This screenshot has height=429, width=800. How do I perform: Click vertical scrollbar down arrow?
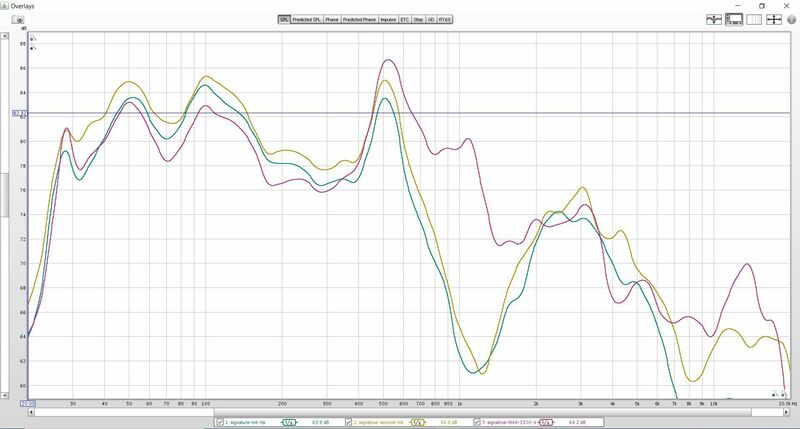(x=4, y=395)
